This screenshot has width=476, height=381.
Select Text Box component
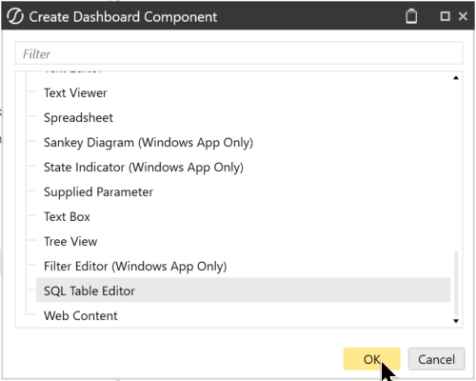point(67,217)
